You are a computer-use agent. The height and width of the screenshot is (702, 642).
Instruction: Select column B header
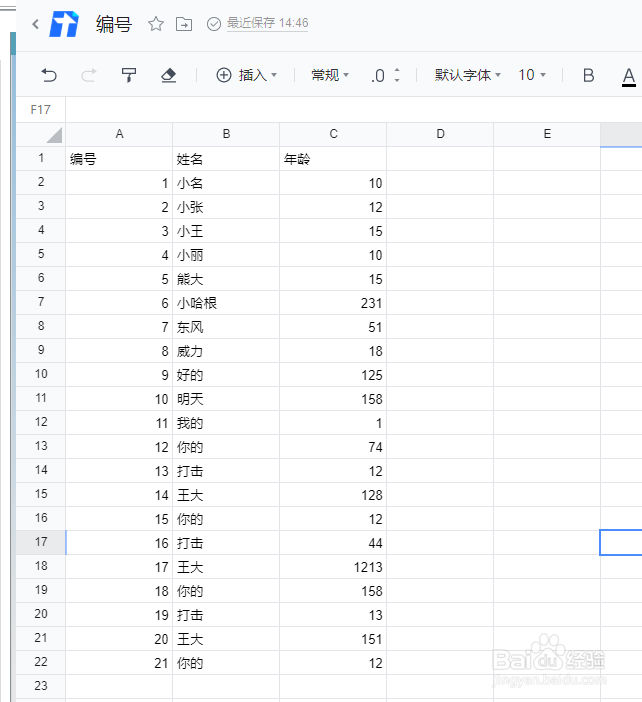(226, 134)
